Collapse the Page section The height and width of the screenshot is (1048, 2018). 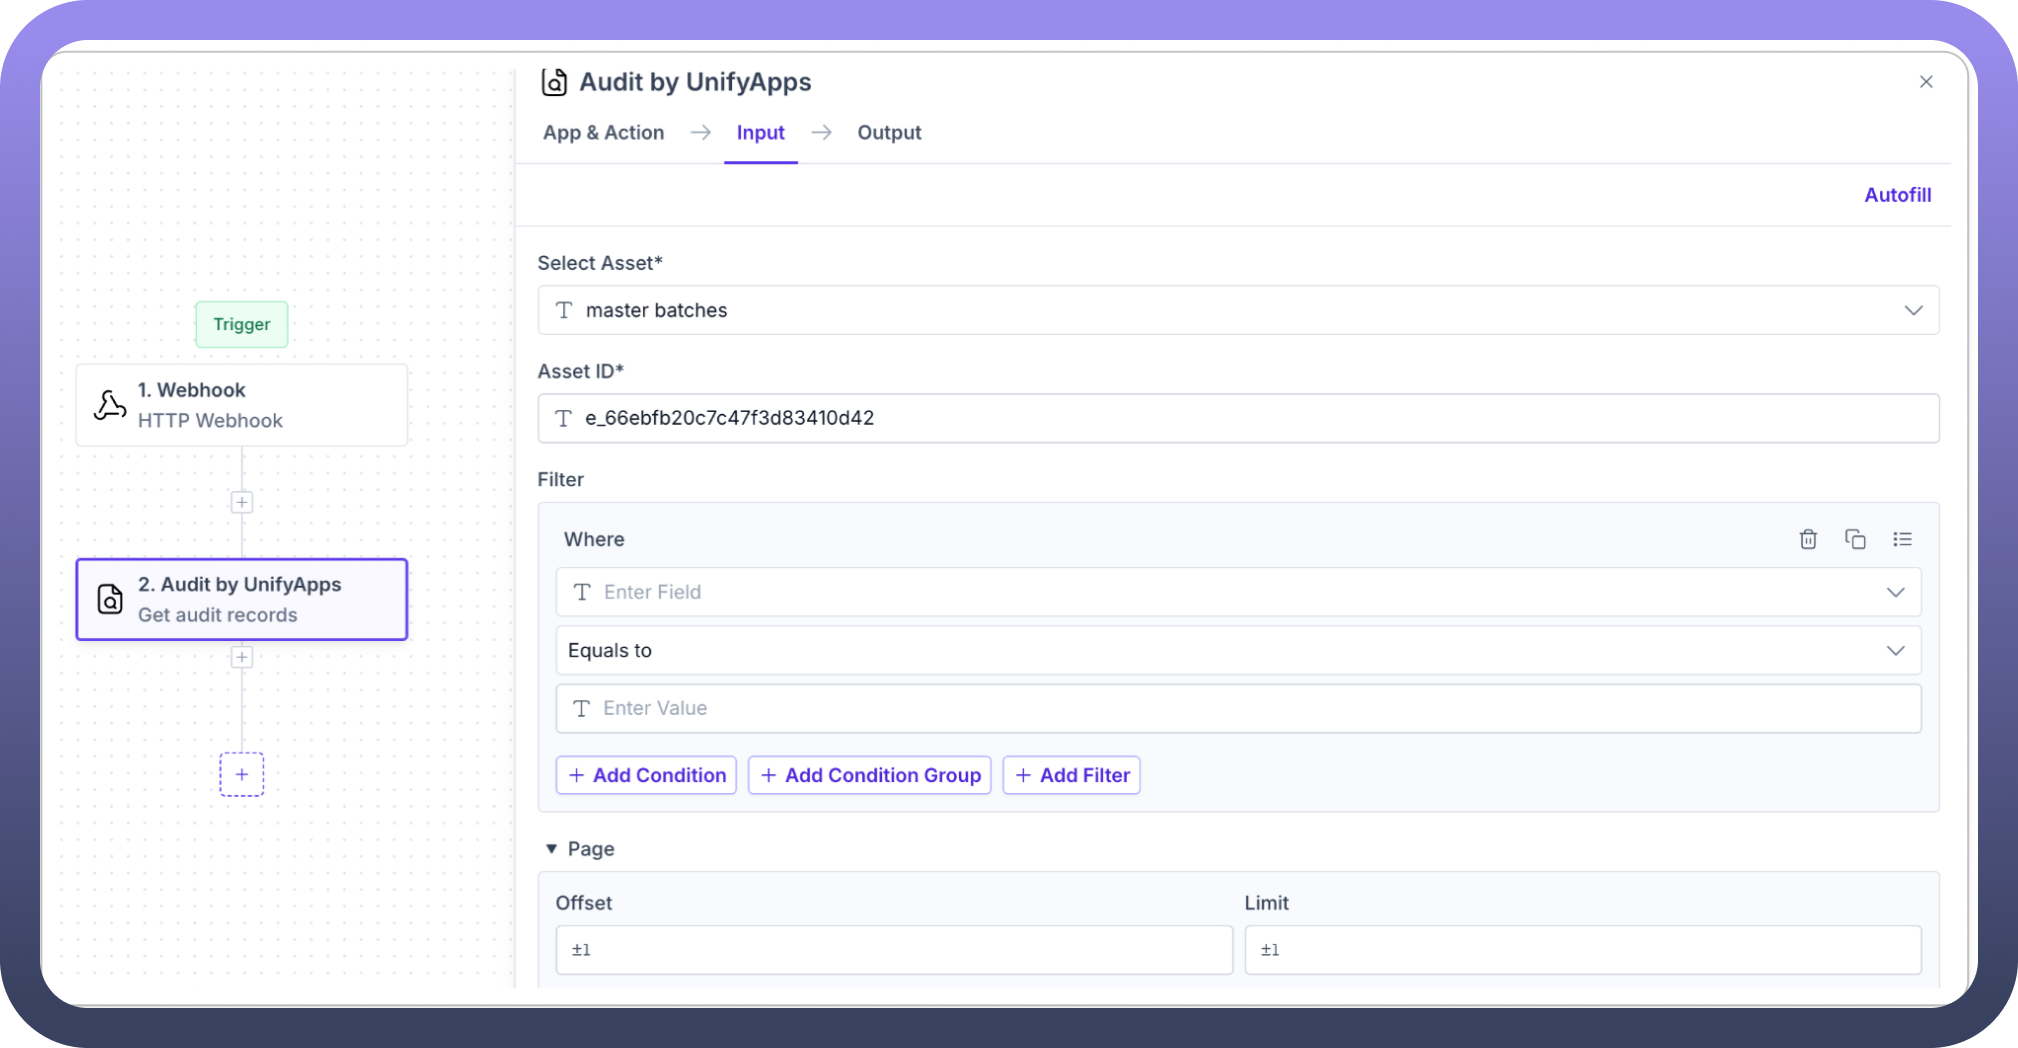coord(551,849)
